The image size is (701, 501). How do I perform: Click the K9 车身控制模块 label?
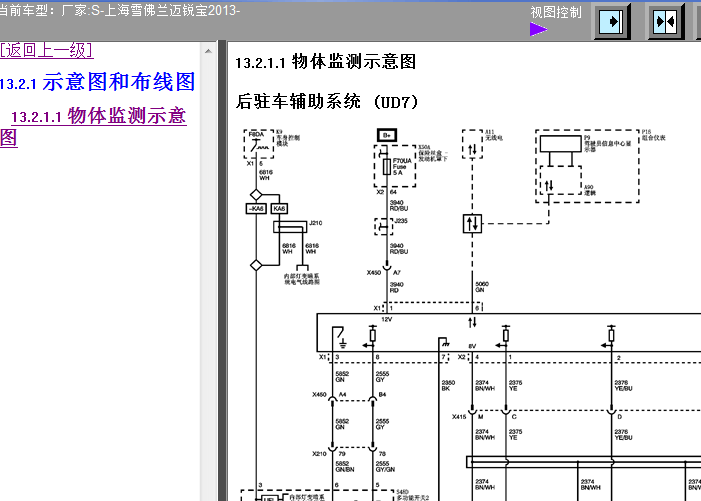[288, 138]
